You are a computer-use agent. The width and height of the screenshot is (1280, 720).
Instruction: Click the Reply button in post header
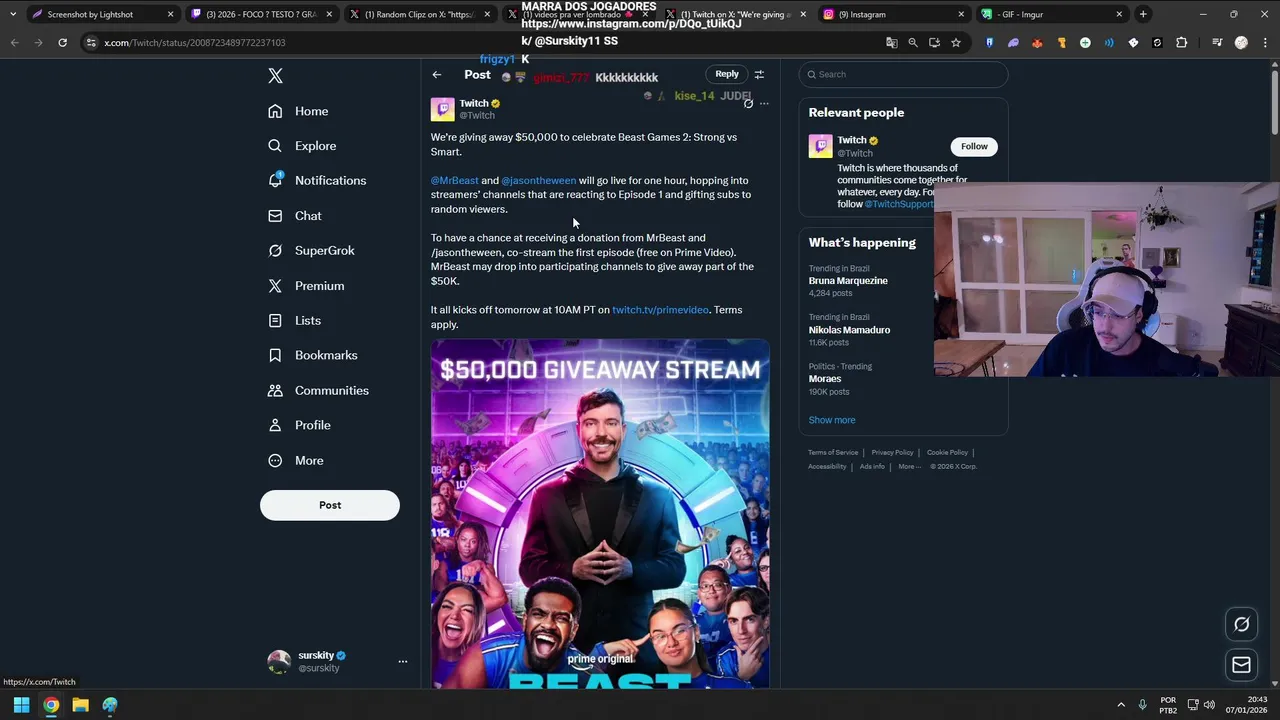coord(727,74)
